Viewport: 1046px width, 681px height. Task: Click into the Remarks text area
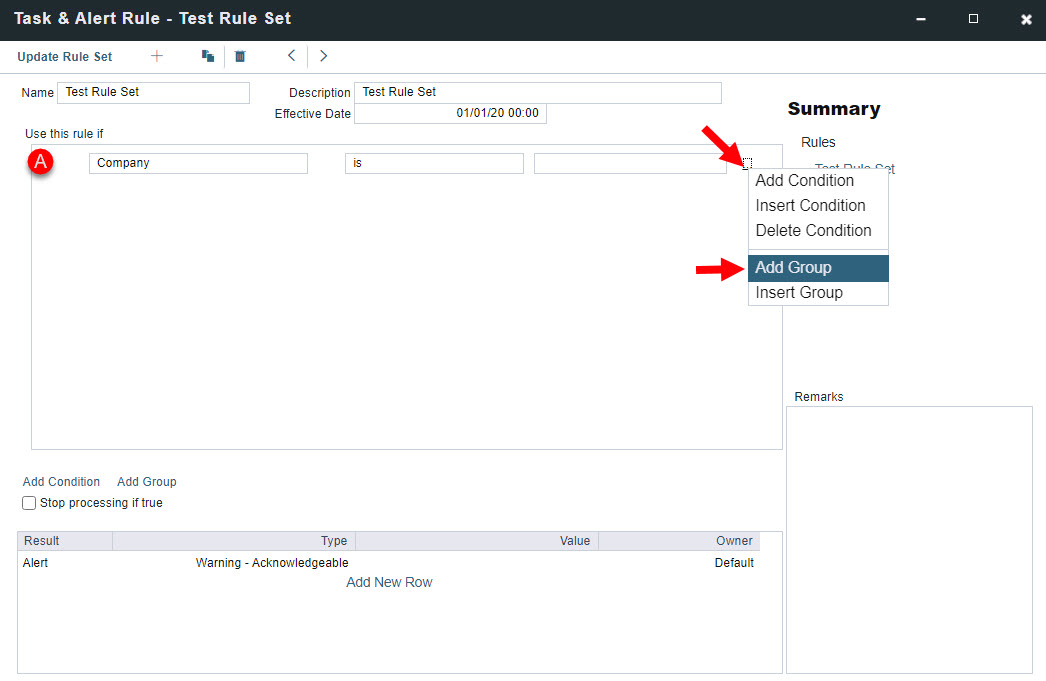click(x=909, y=539)
